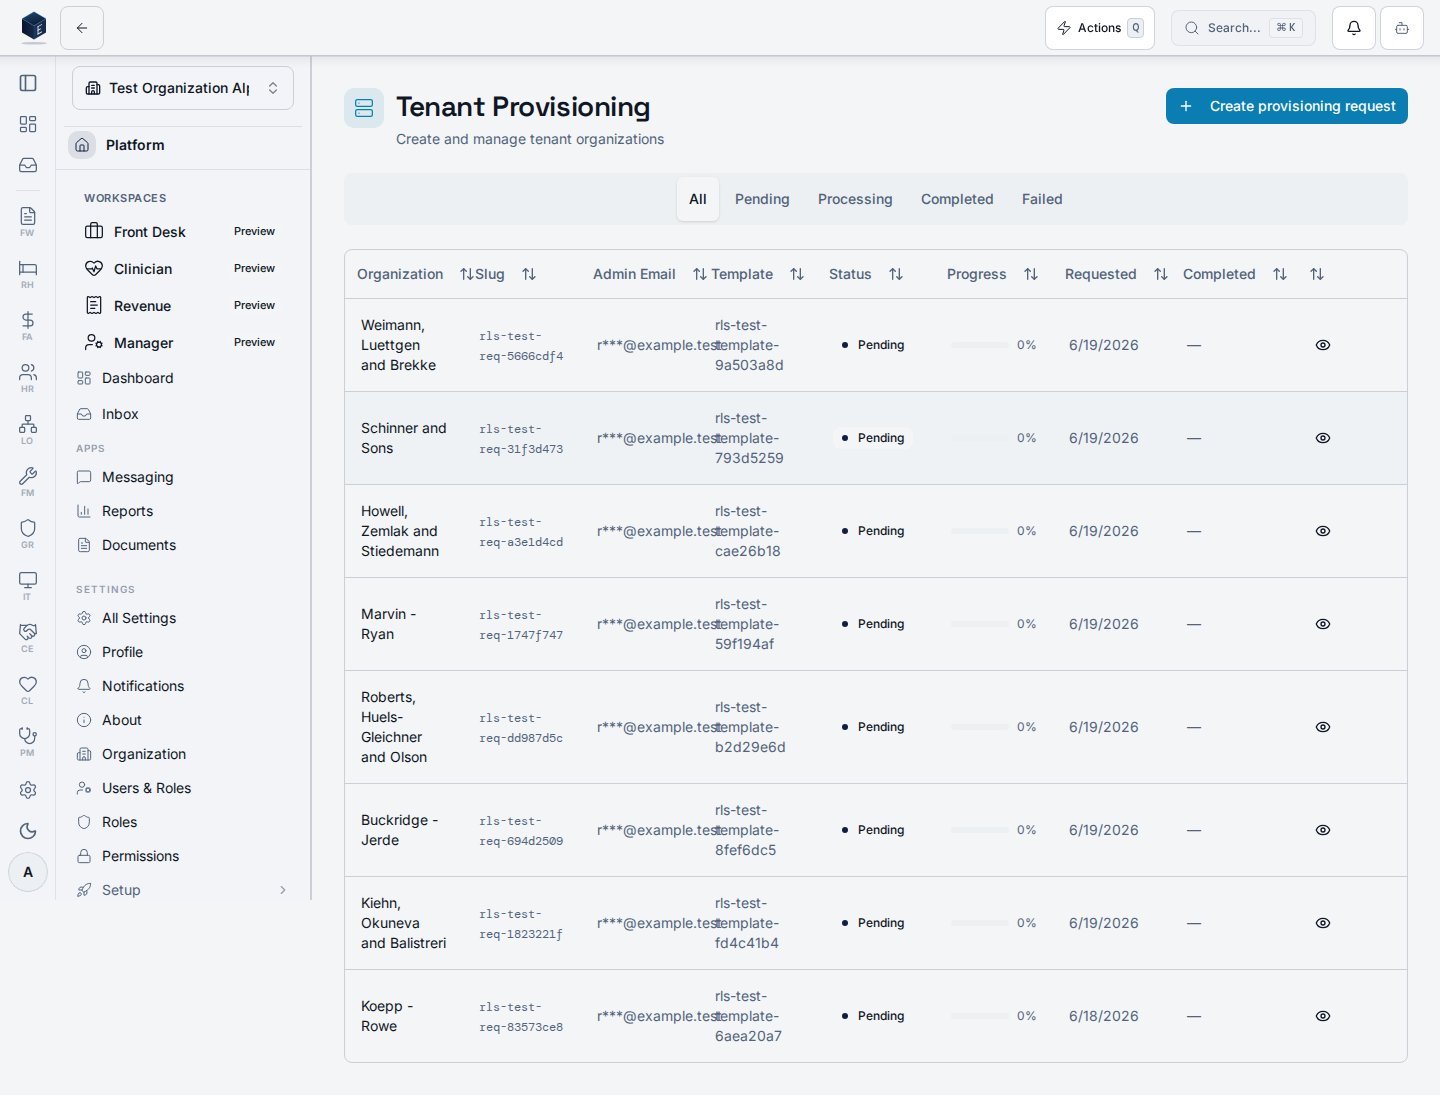Viewport: 1440px width, 1095px height.
Task: Click the Platform home icon
Action: click(82, 145)
